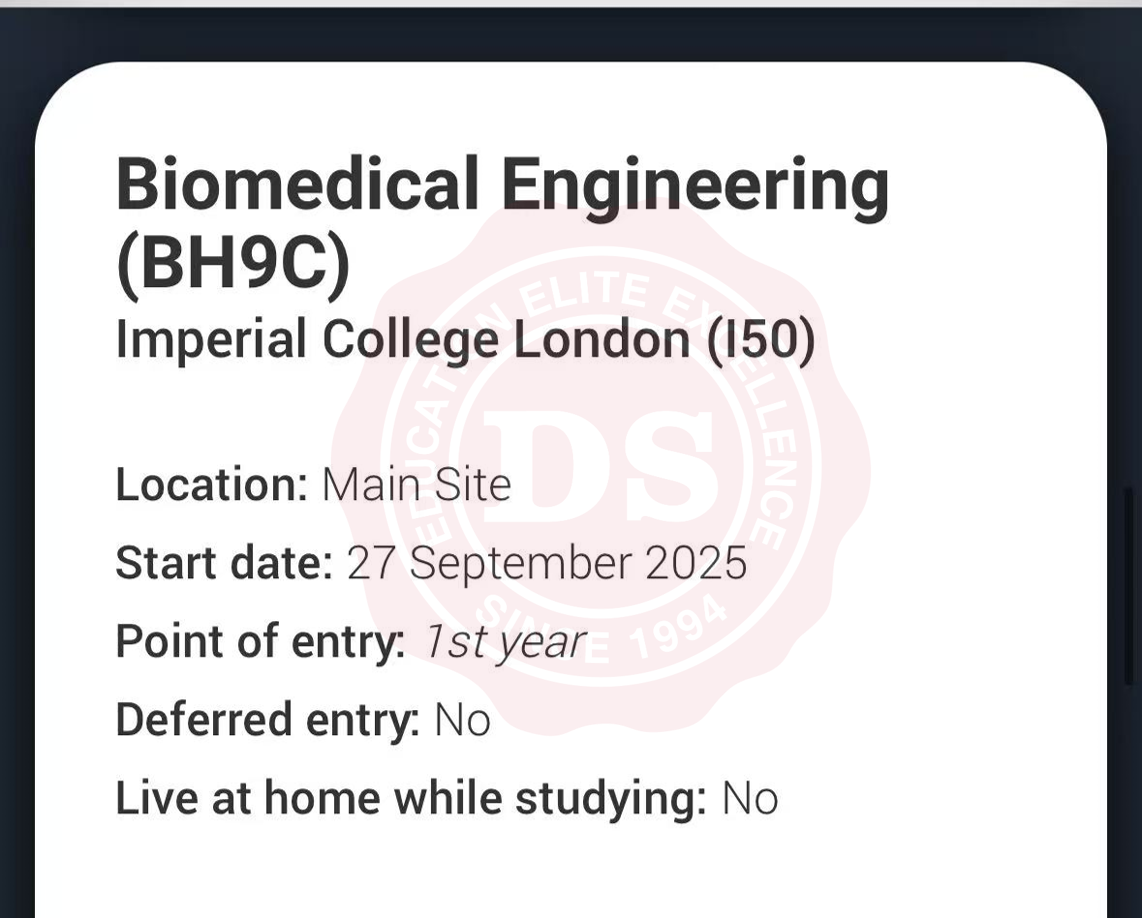Select the Live at home No value
This screenshot has width=1142, height=918.
click(750, 798)
